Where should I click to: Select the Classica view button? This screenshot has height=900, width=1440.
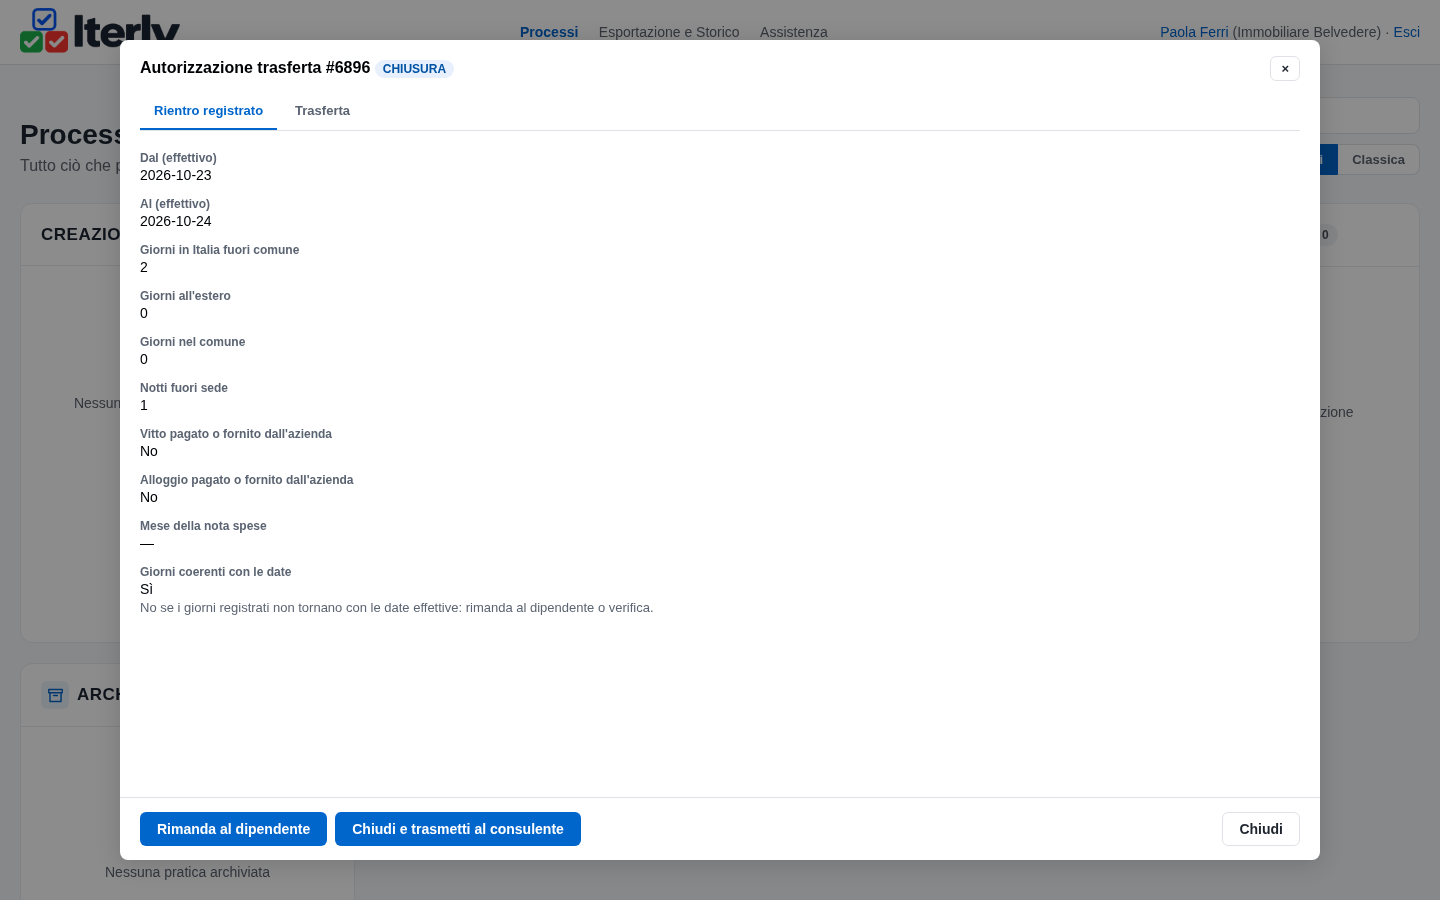(x=1378, y=160)
